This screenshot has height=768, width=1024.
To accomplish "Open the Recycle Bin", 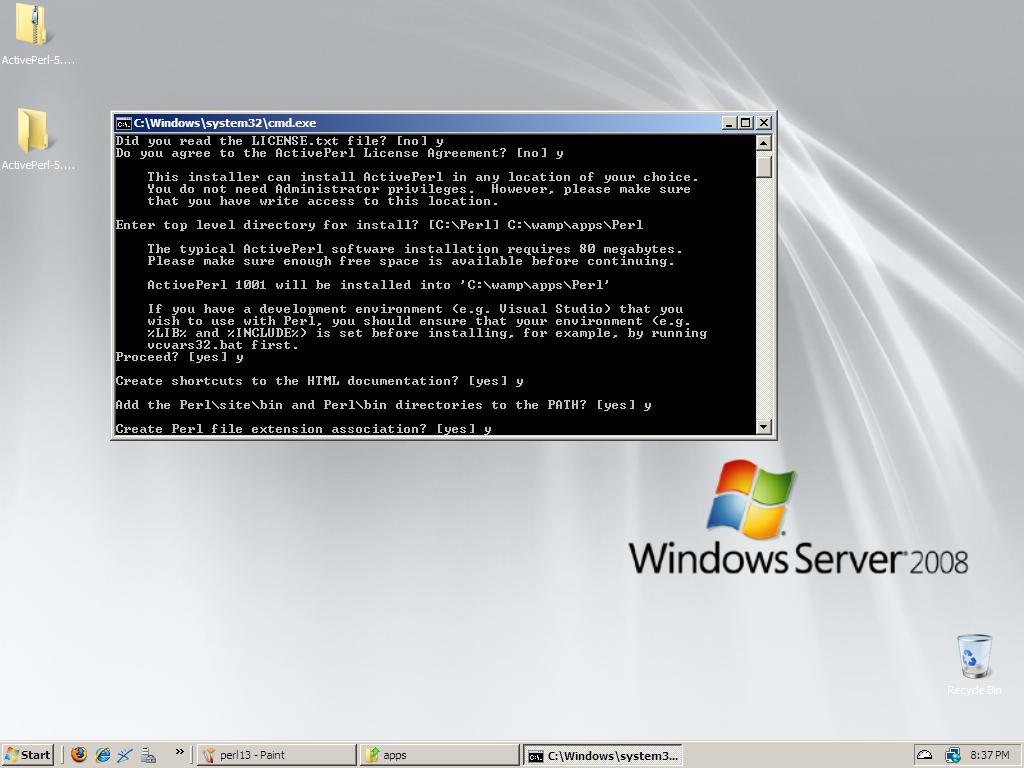I will click(973, 657).
